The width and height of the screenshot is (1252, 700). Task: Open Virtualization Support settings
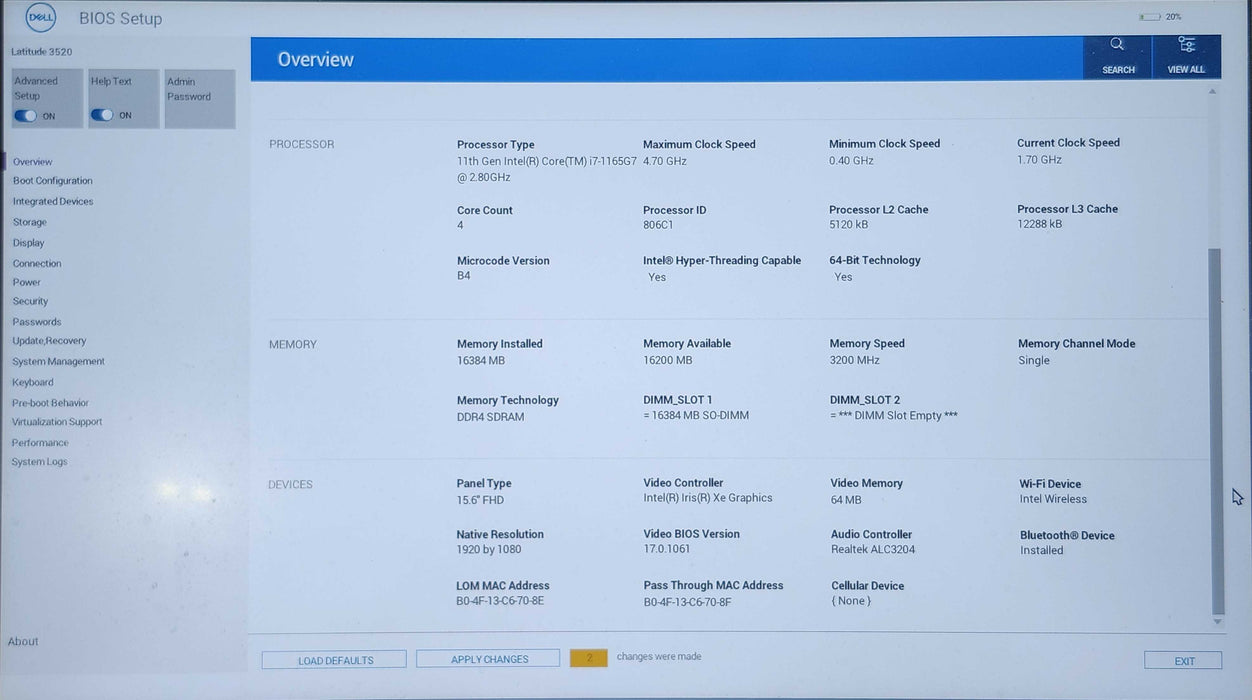point(57,422)
